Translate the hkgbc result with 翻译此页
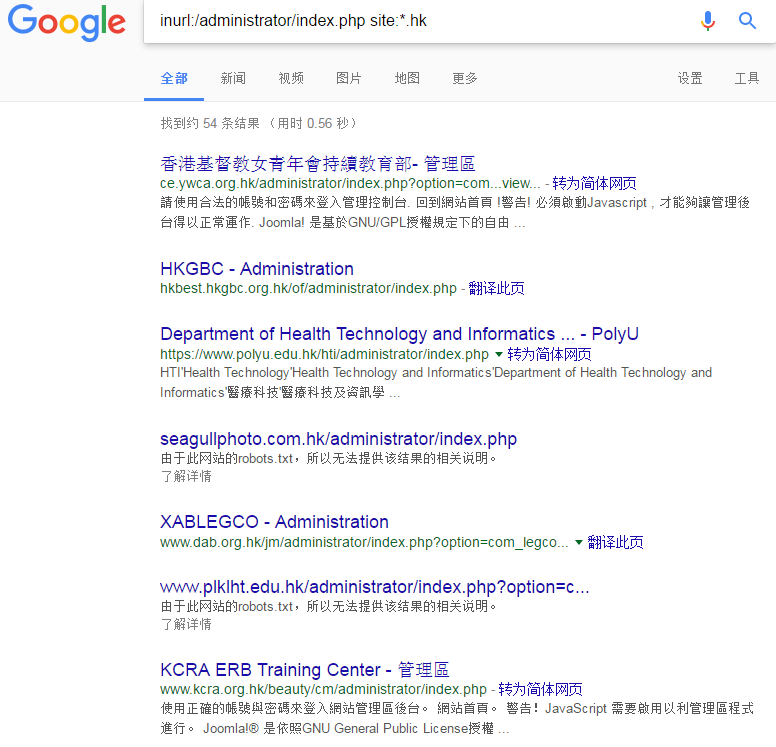This screenshot has height=747, width=776. 496,288
